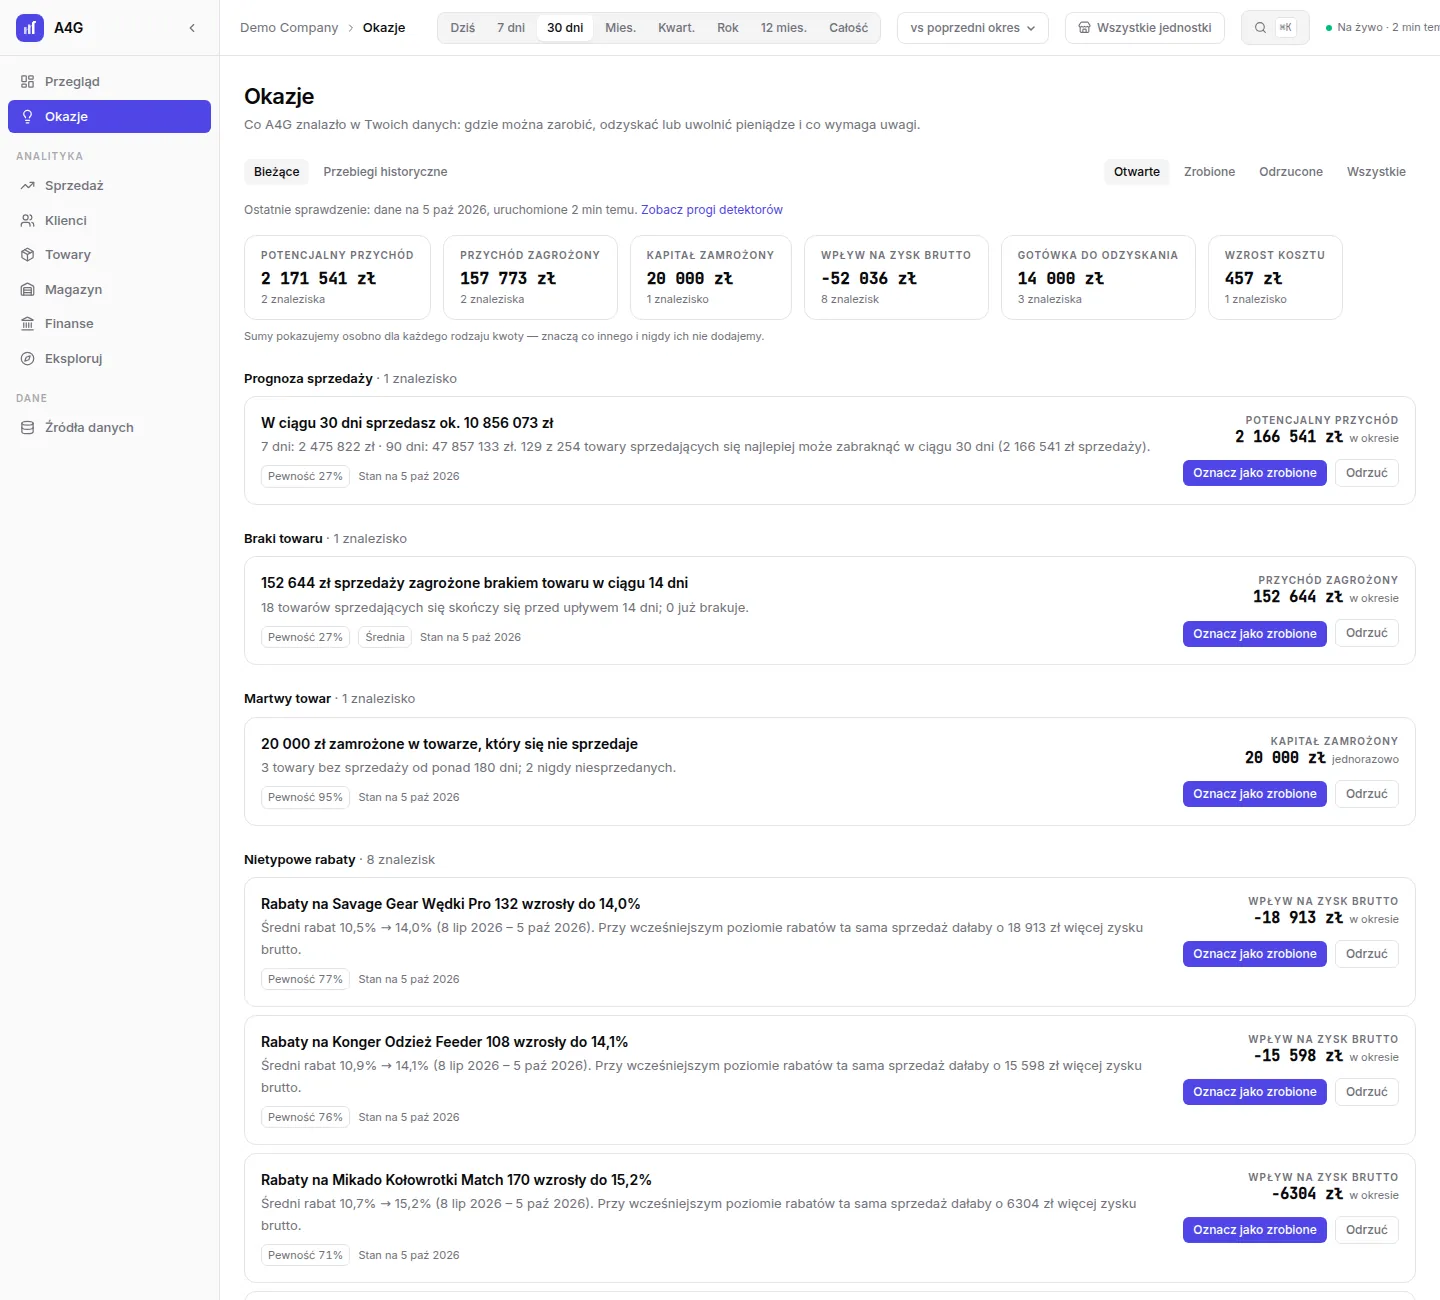The image size is (1440, 1300).
Task: Click the search magnifier icon
Action: (1260, 28)
